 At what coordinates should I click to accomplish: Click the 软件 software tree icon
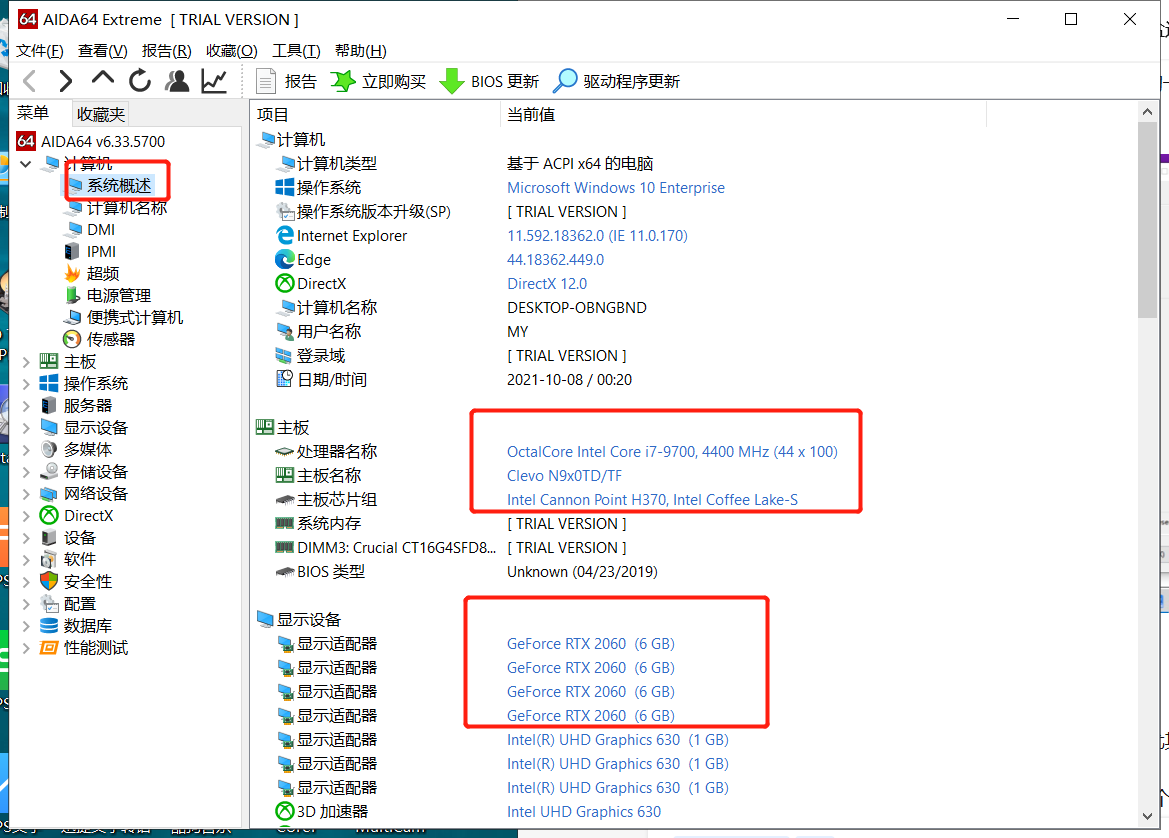coord(49,560)
